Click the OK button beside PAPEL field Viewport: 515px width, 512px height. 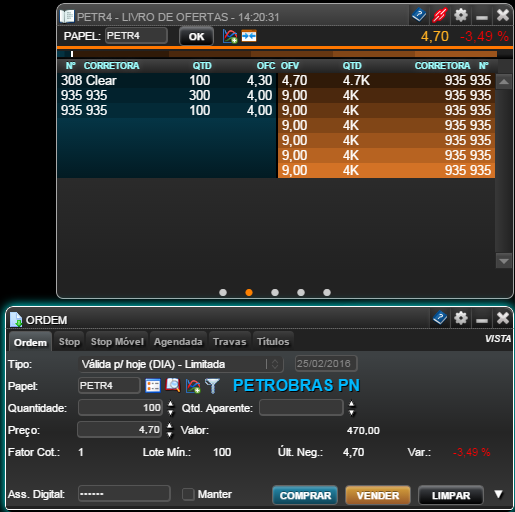click(x=196, y=36)
